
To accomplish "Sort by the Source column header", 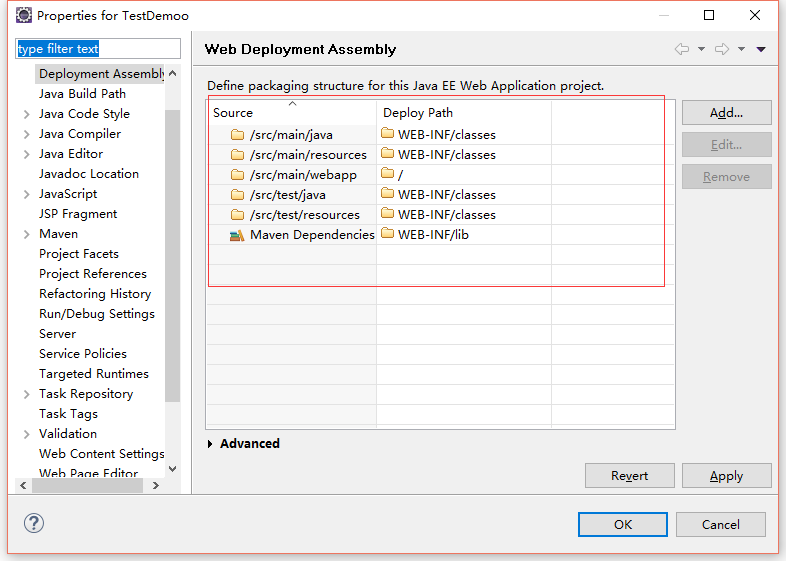I will [x=292, y=112].
